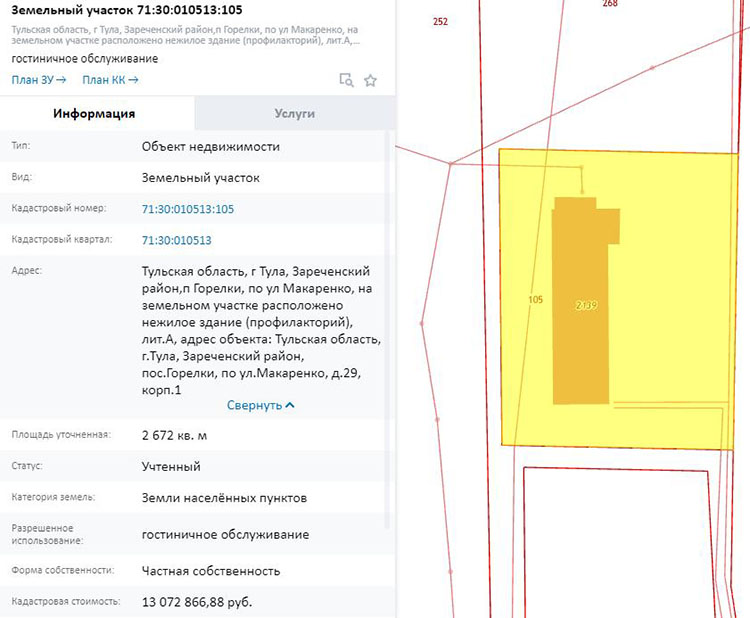The image size is (750, 618).
Task: Click the cadastral value 13 072 866,88 руб.
Action: tap(197, 602)
